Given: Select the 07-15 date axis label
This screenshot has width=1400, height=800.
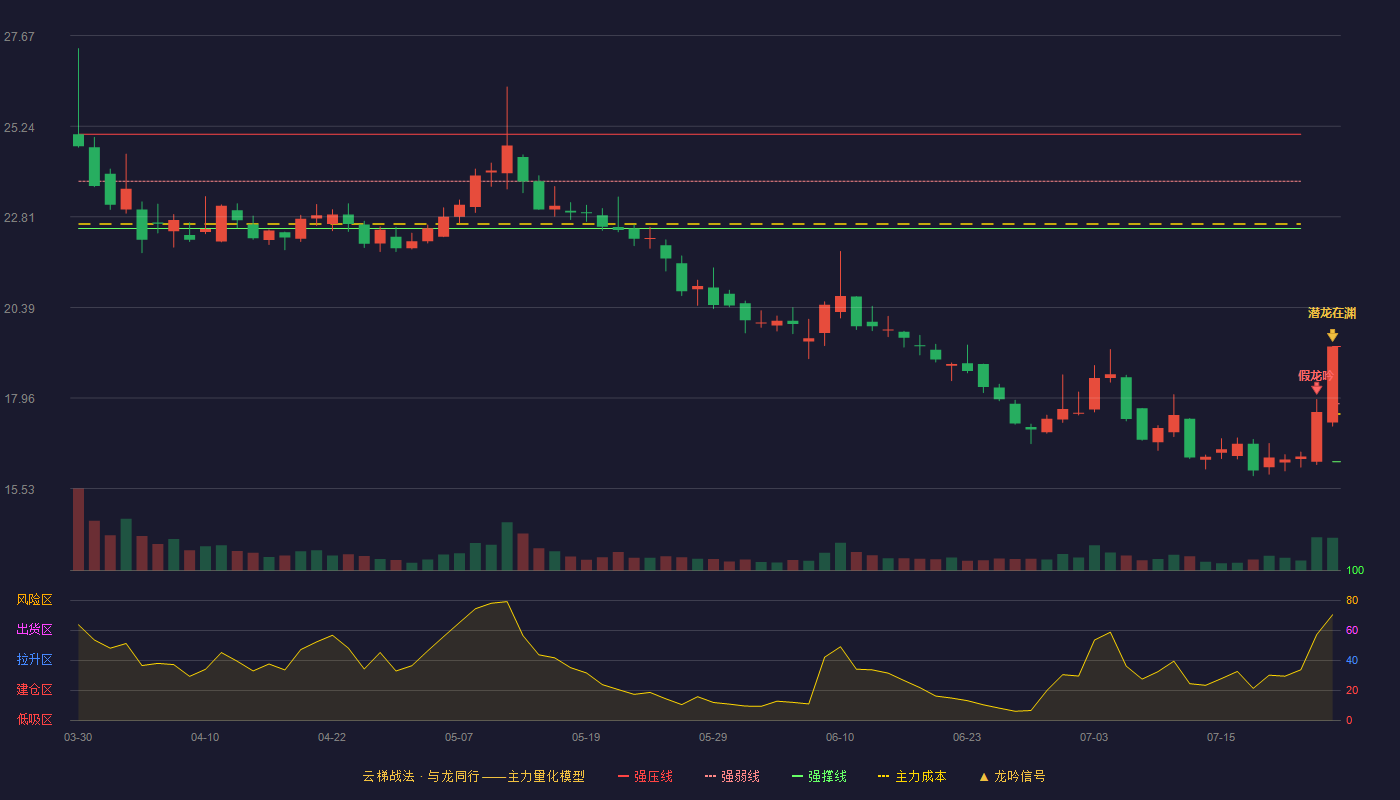Looking at the screenshot, I should (x=1221, y=737).
